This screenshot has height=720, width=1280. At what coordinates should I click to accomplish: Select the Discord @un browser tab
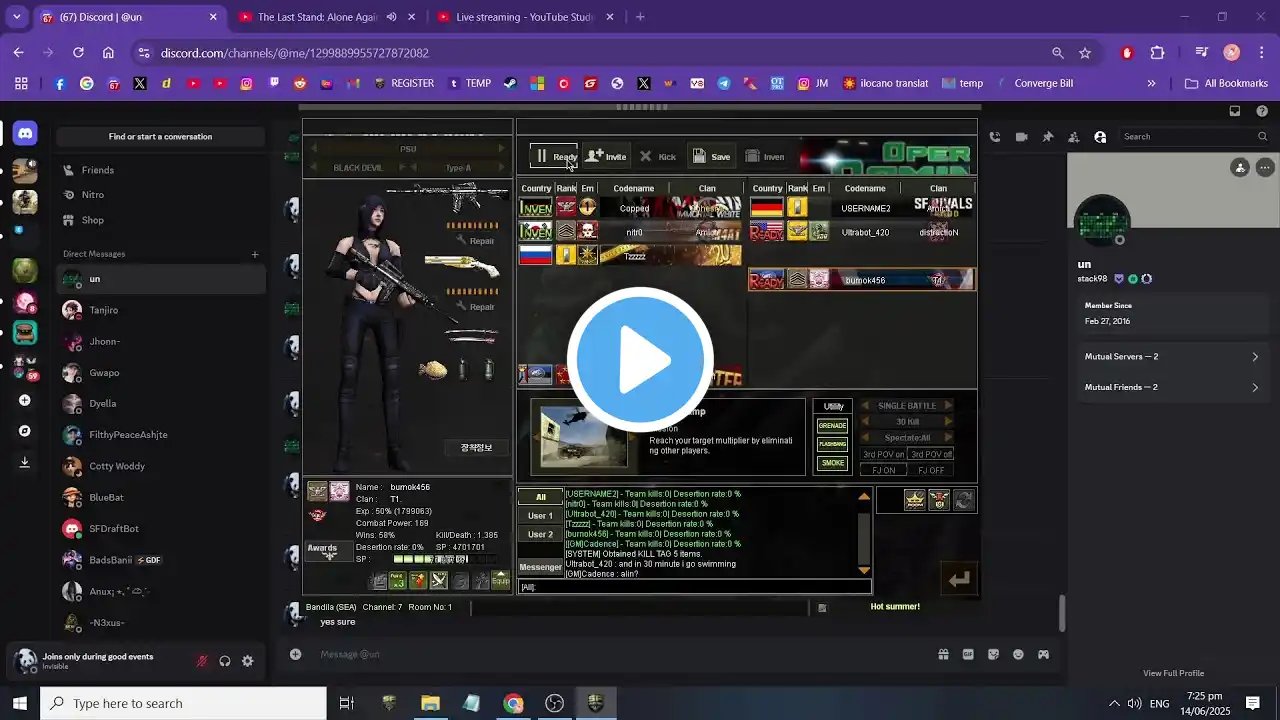128,17
